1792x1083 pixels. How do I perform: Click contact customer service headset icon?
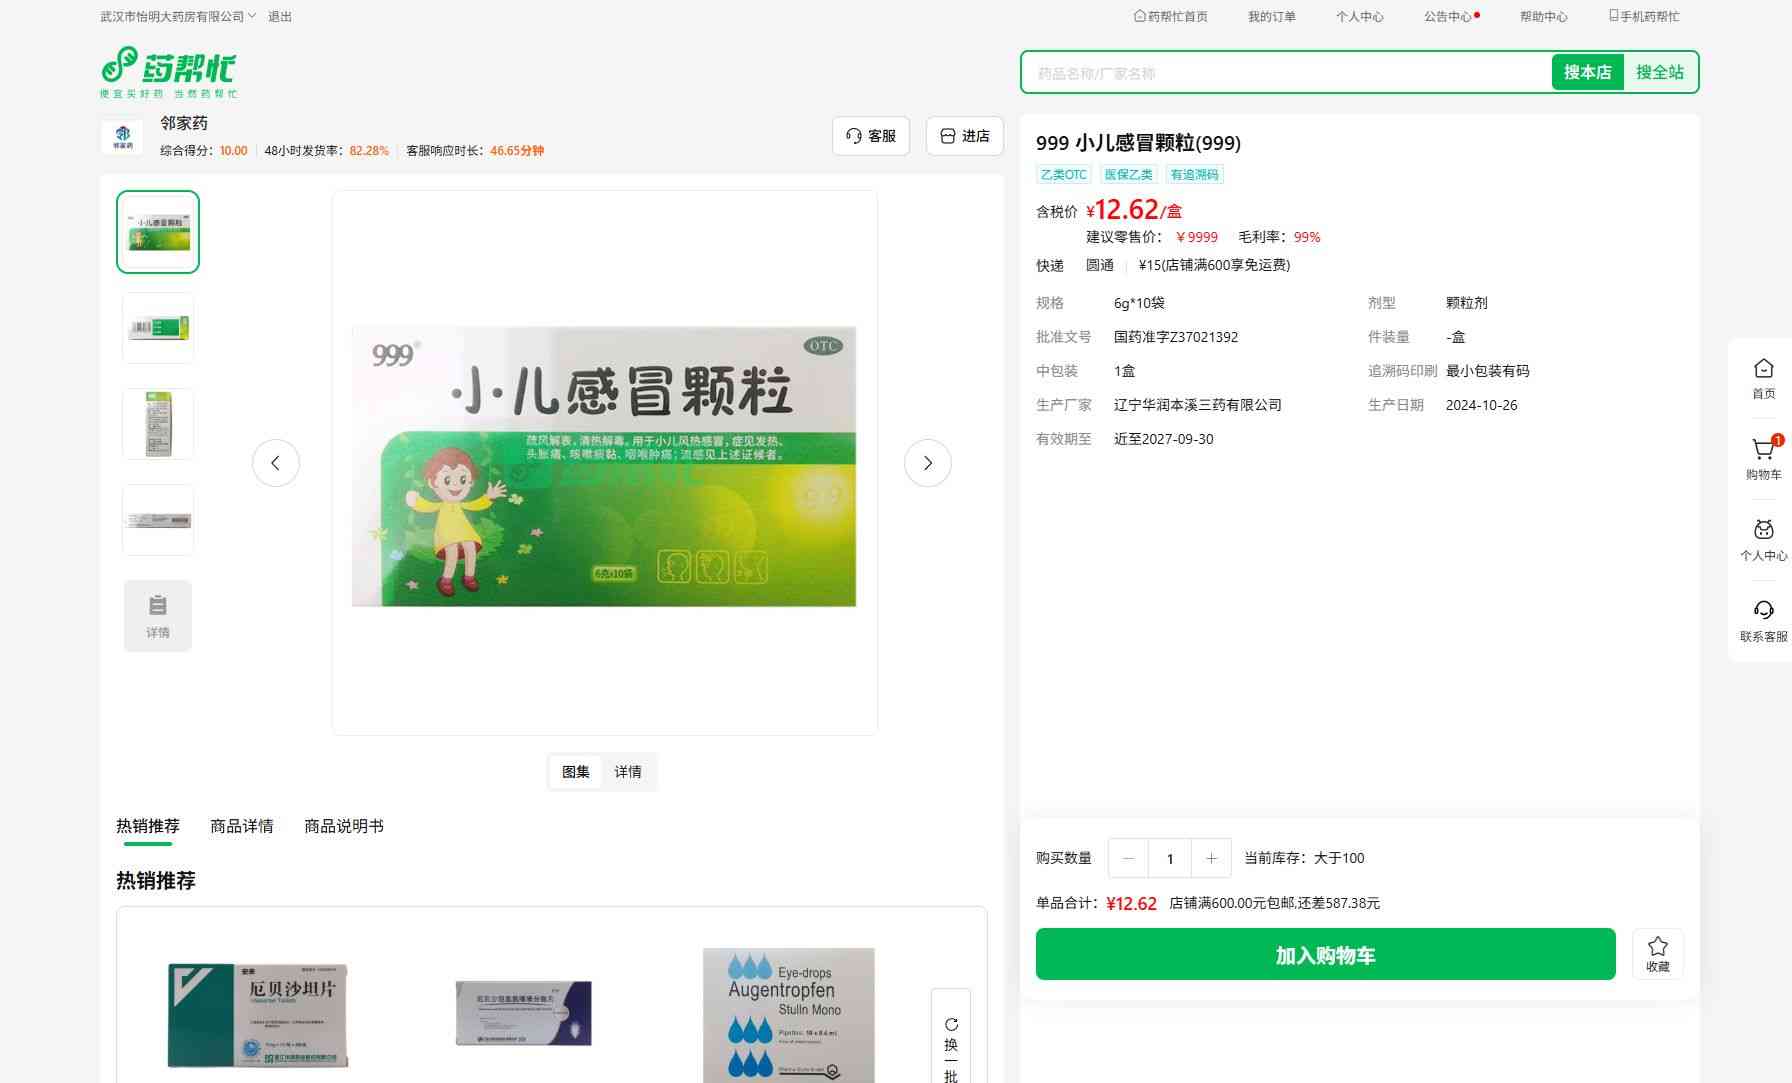tap(1763, 611)
